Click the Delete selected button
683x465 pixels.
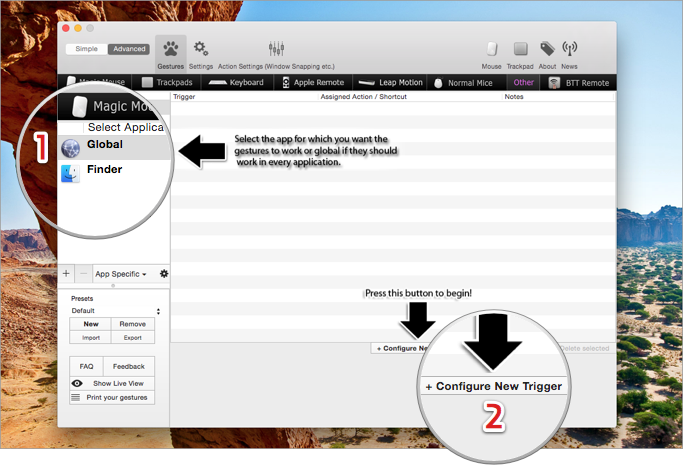click(585, 348)
